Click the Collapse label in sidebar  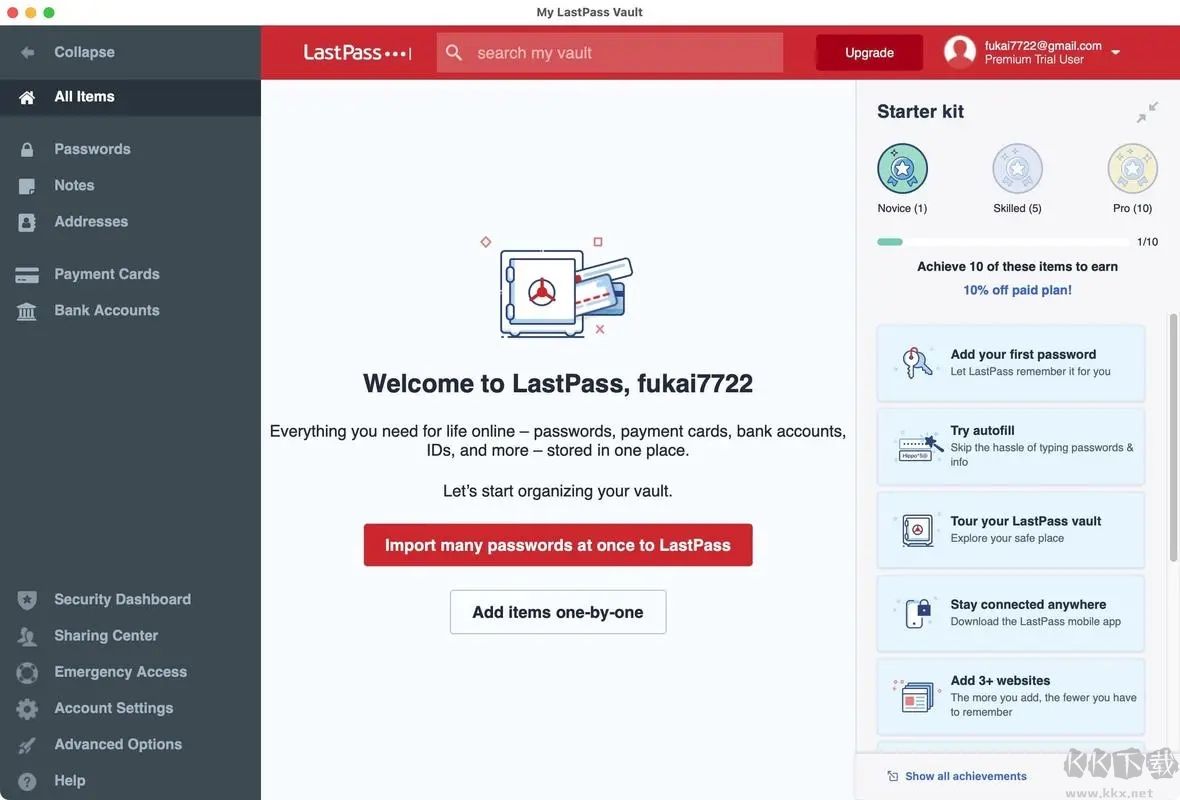(84, 52)
